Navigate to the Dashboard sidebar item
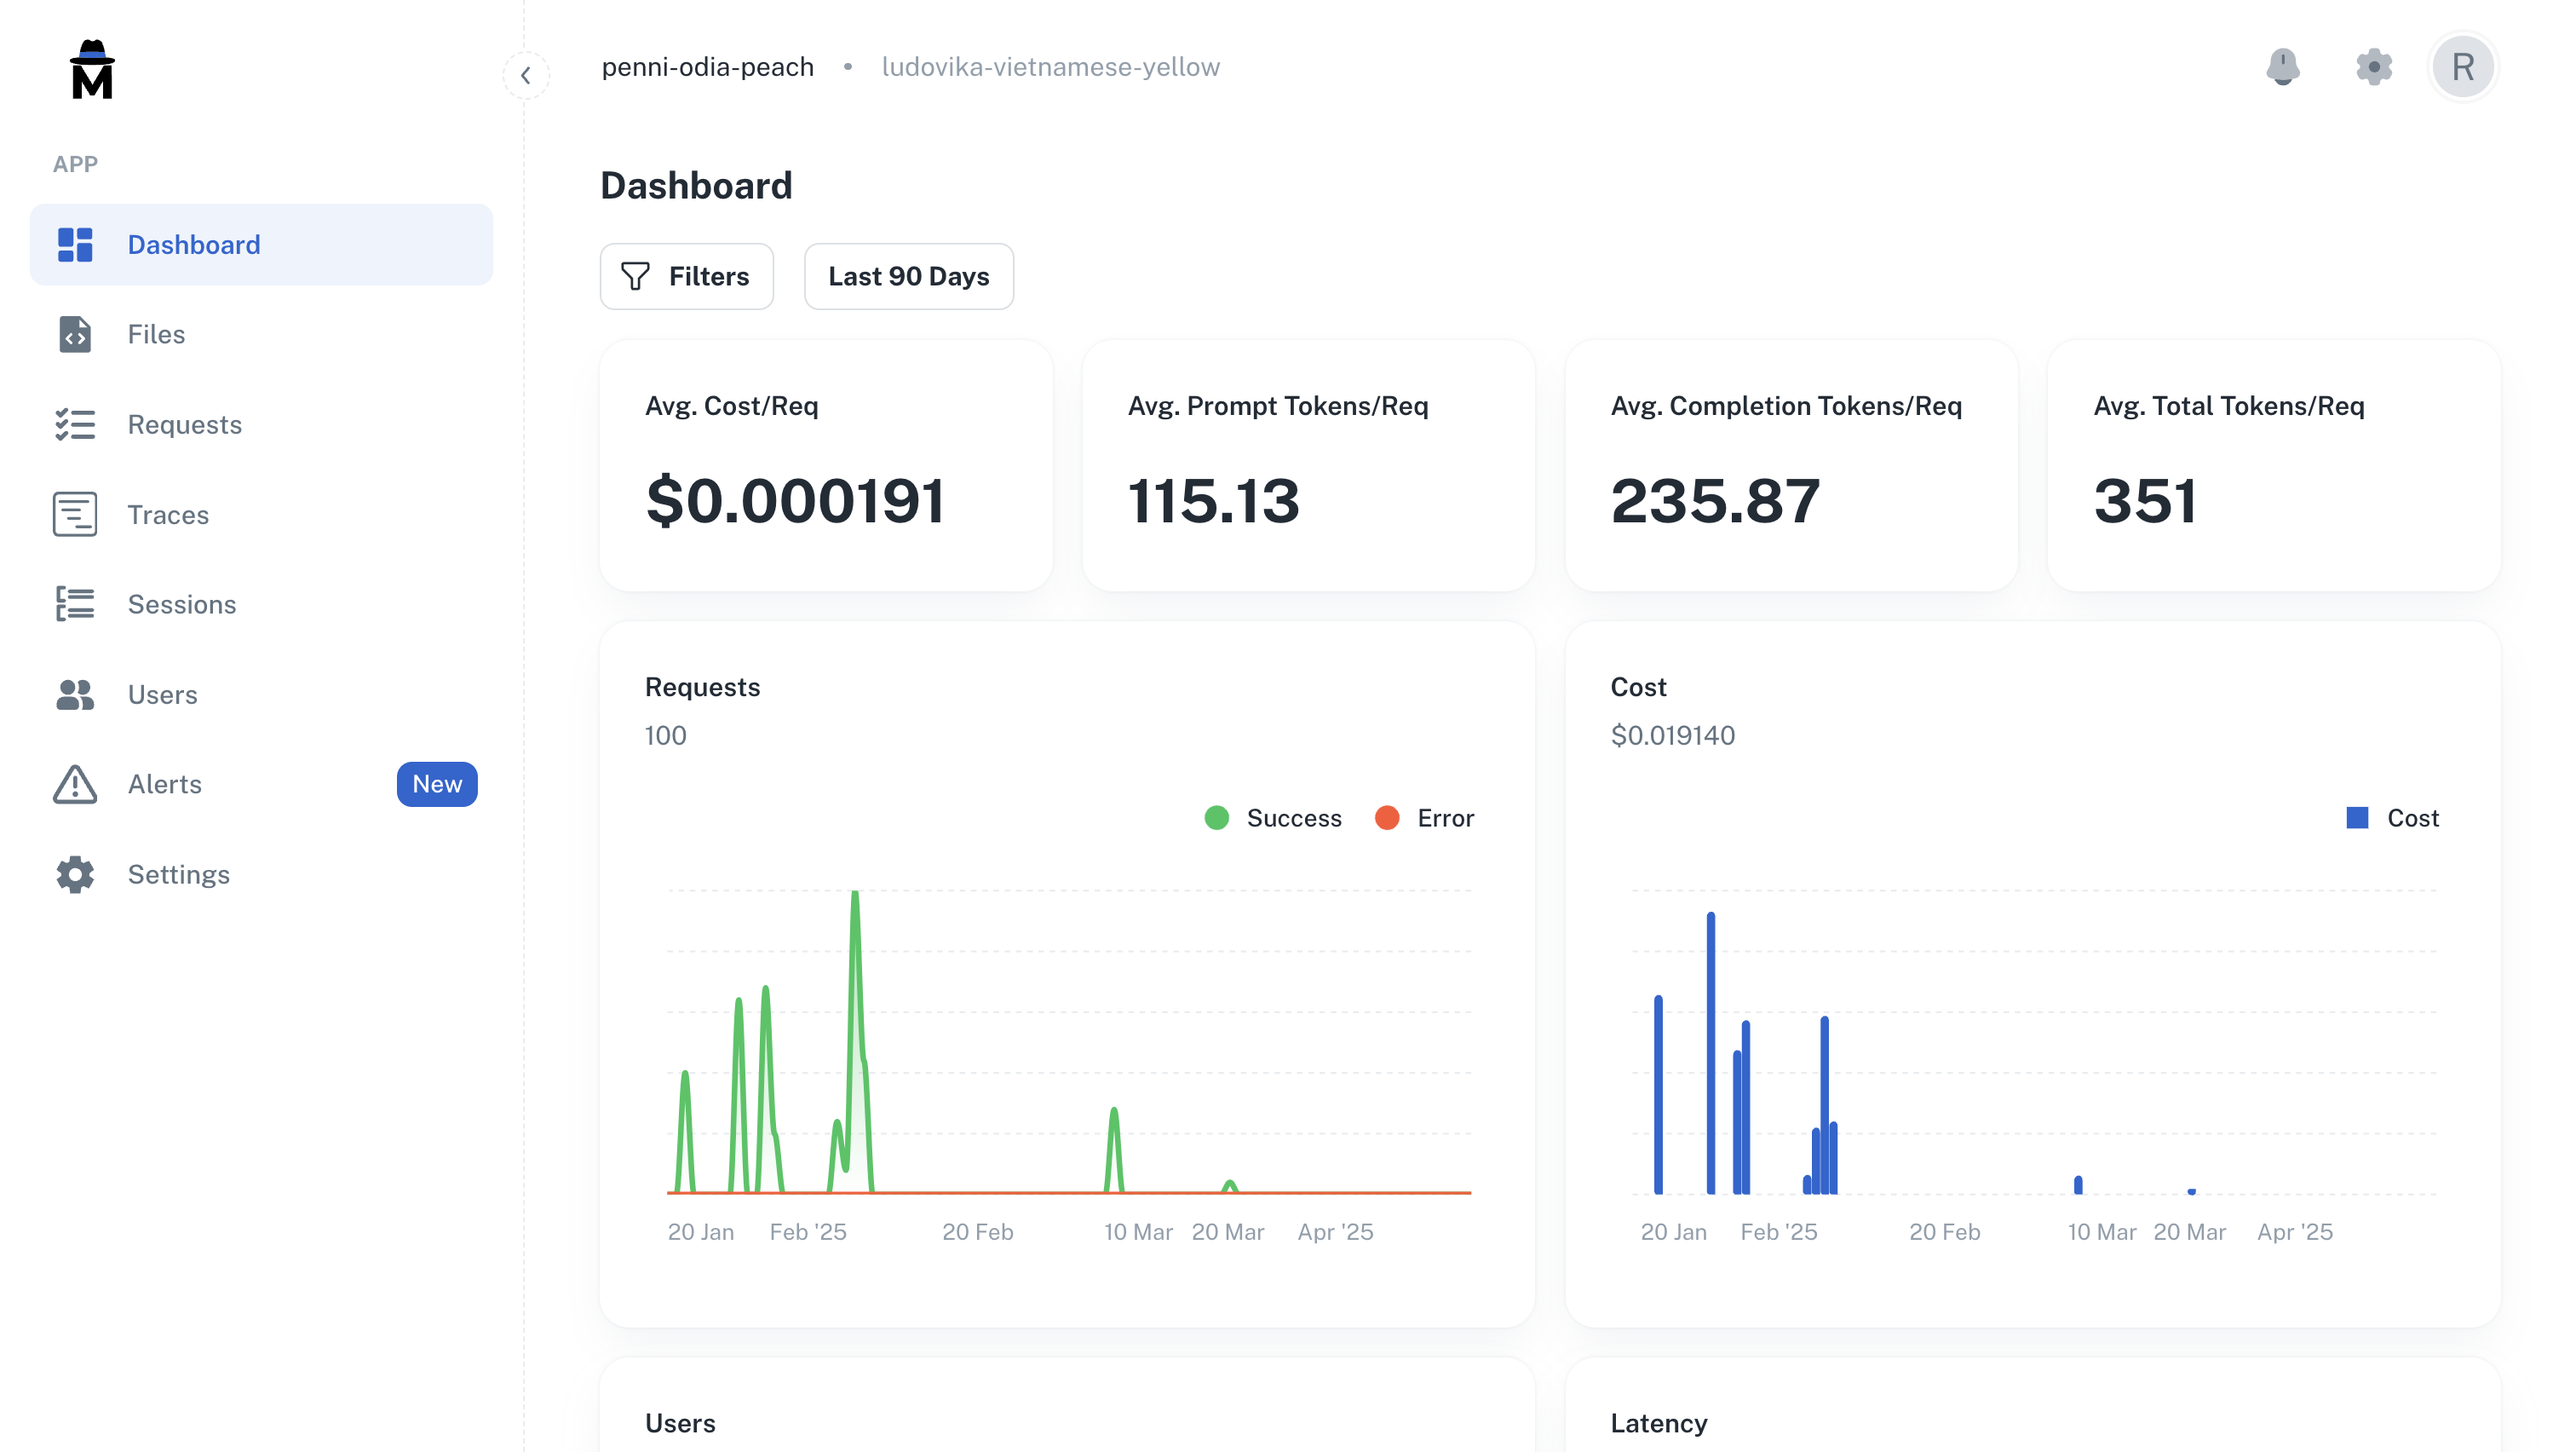This screenshot has height=1452, width=2576. tap(193, 244)
